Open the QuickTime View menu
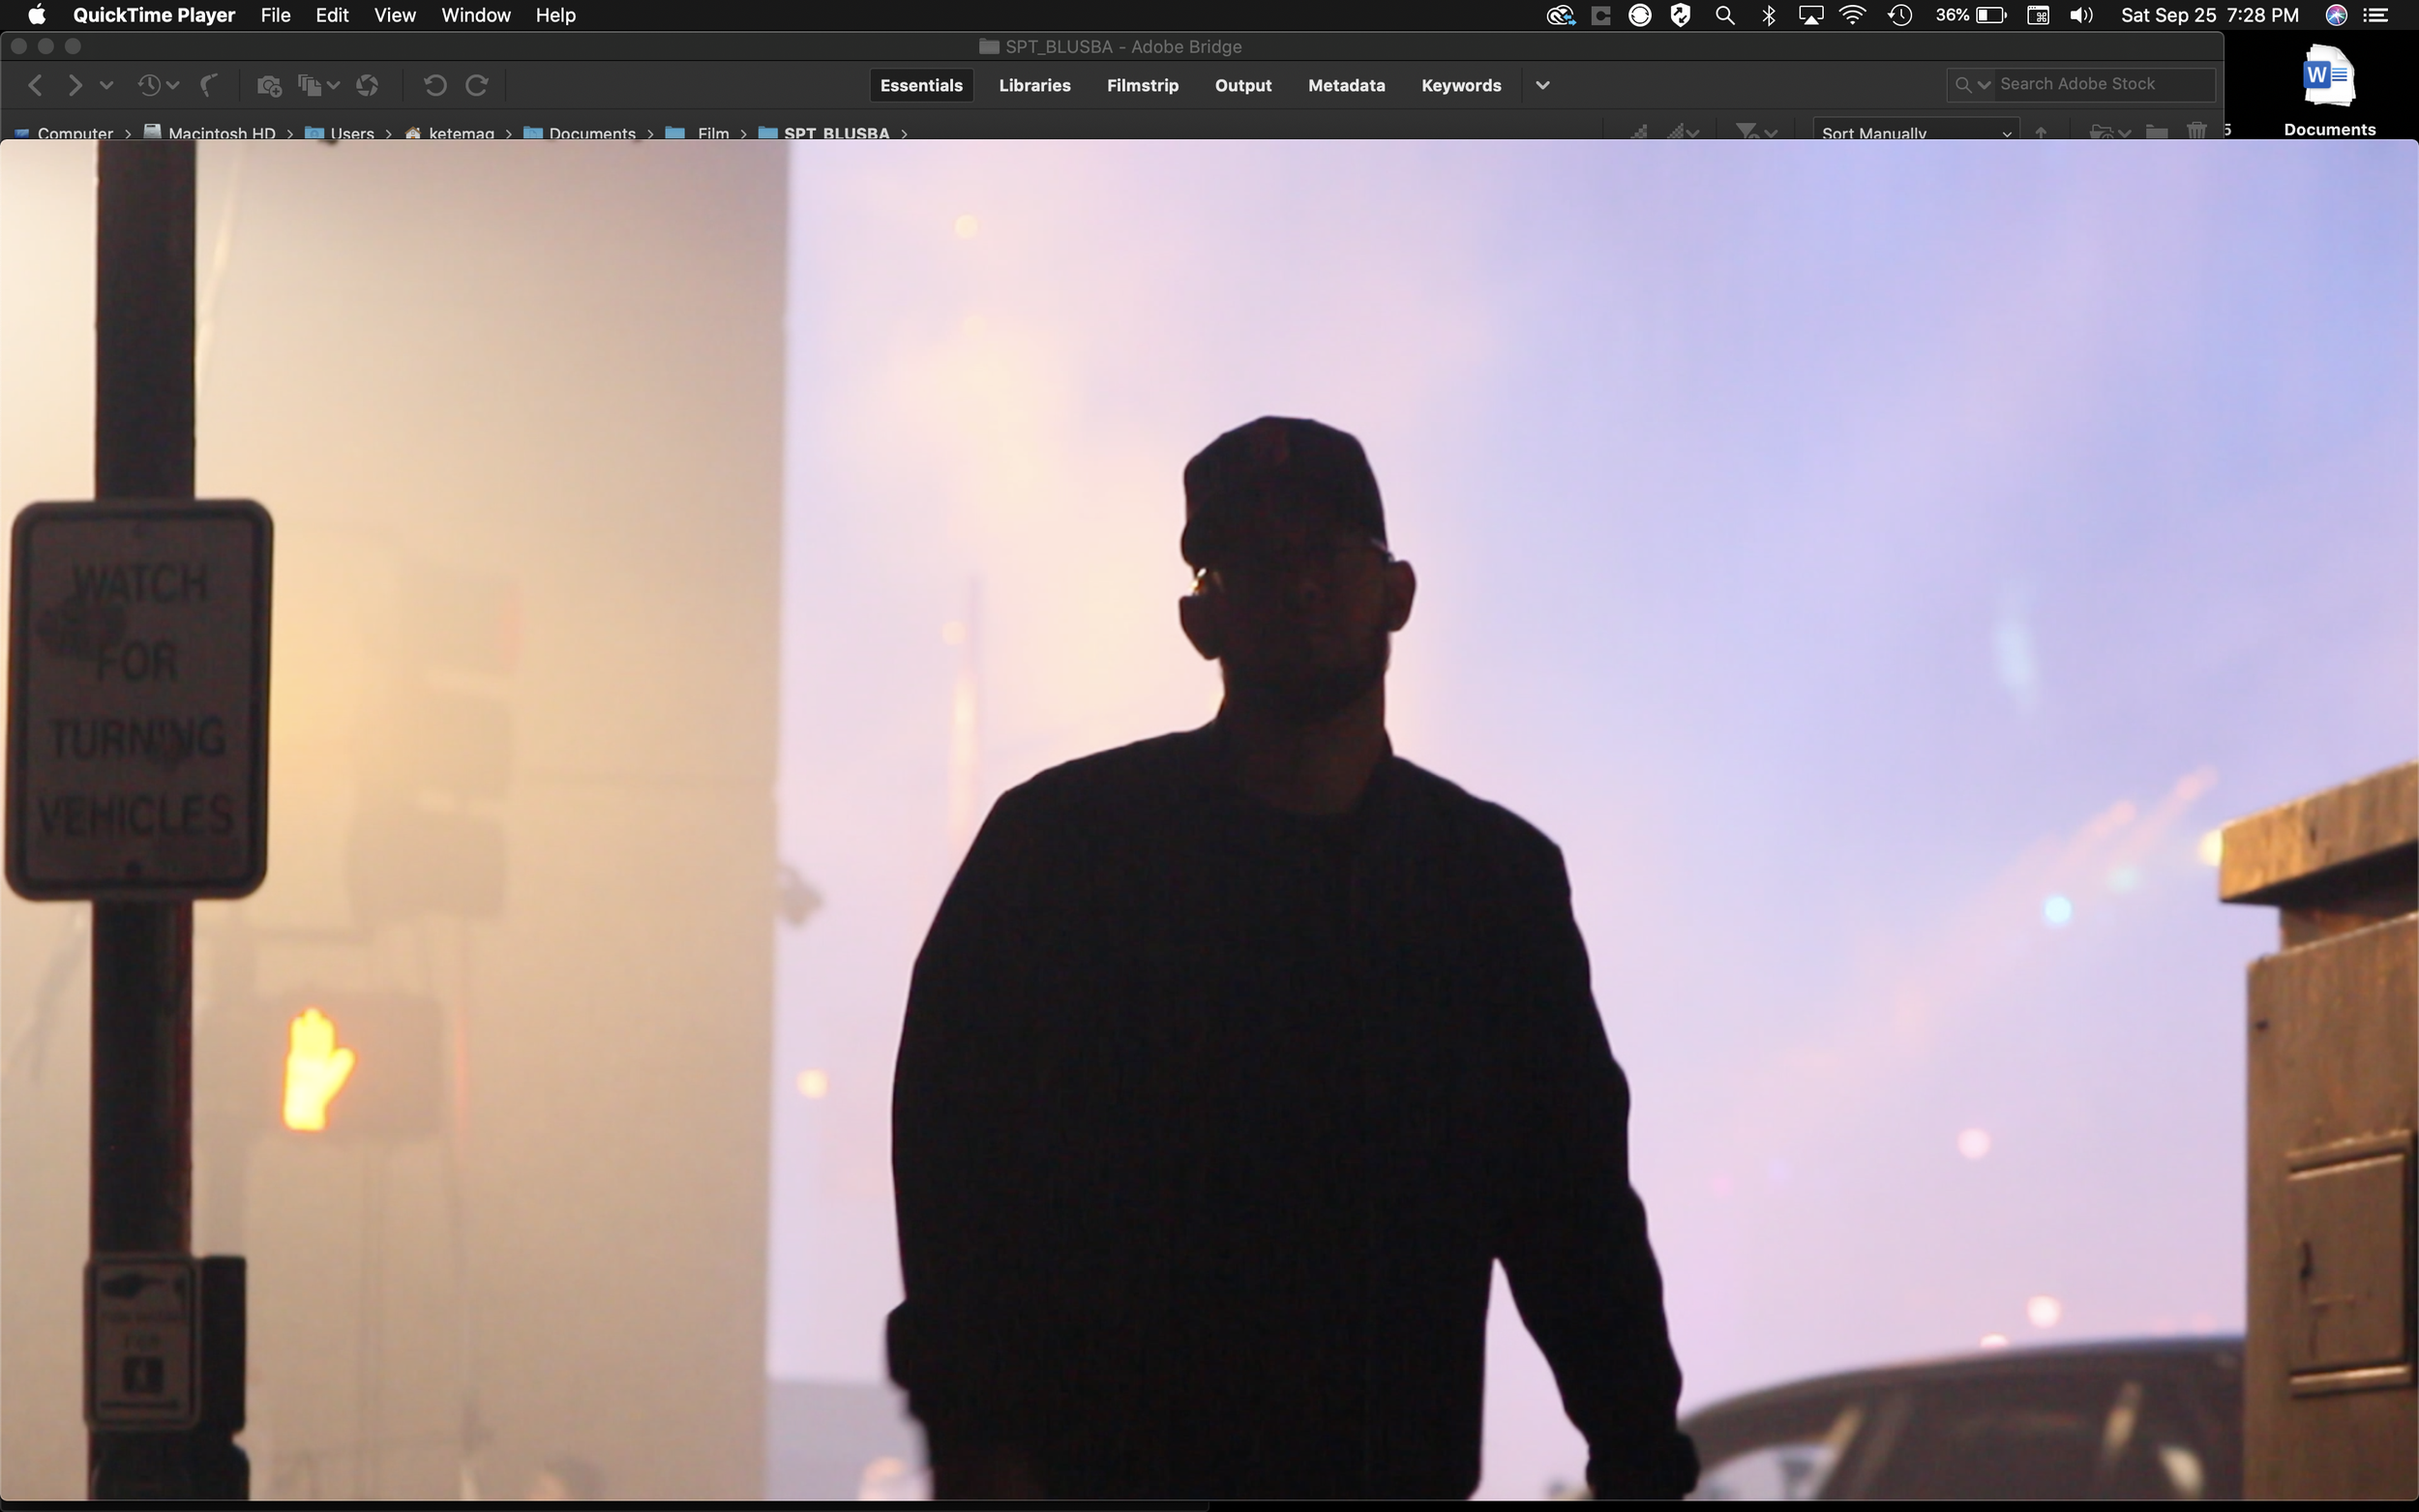The image size is (2419, 1512). pyautogui.click(x=394, y=15)
